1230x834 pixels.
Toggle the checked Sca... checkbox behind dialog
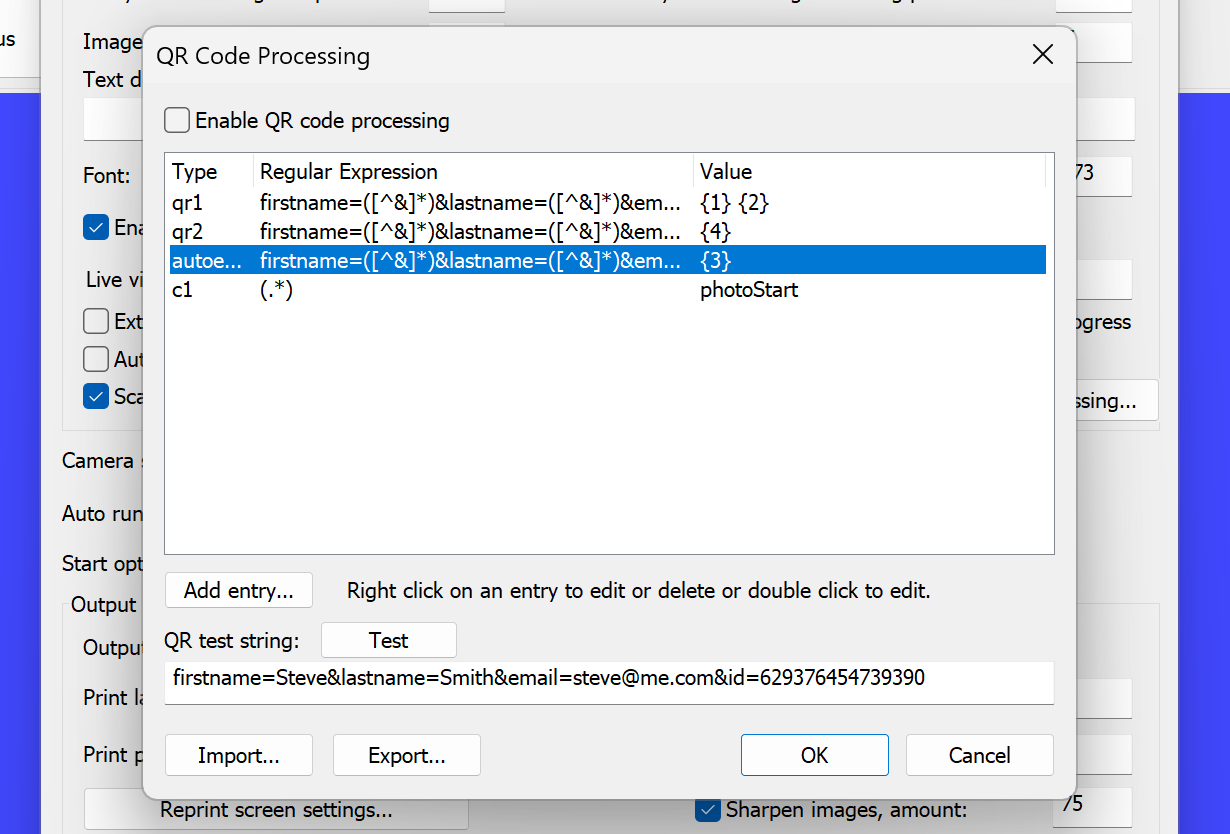pos(96,396)
